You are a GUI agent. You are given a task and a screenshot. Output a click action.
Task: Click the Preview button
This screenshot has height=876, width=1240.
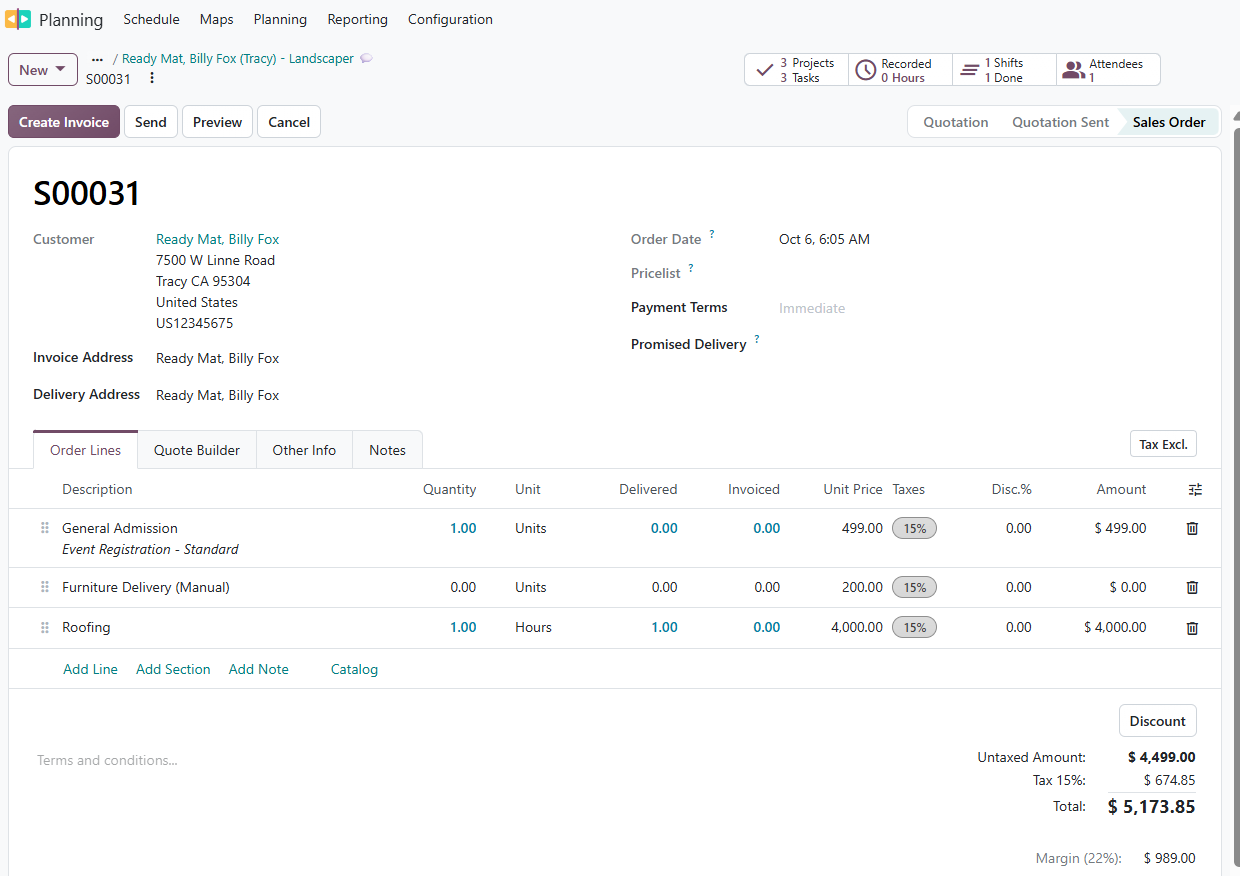[217, 122]
